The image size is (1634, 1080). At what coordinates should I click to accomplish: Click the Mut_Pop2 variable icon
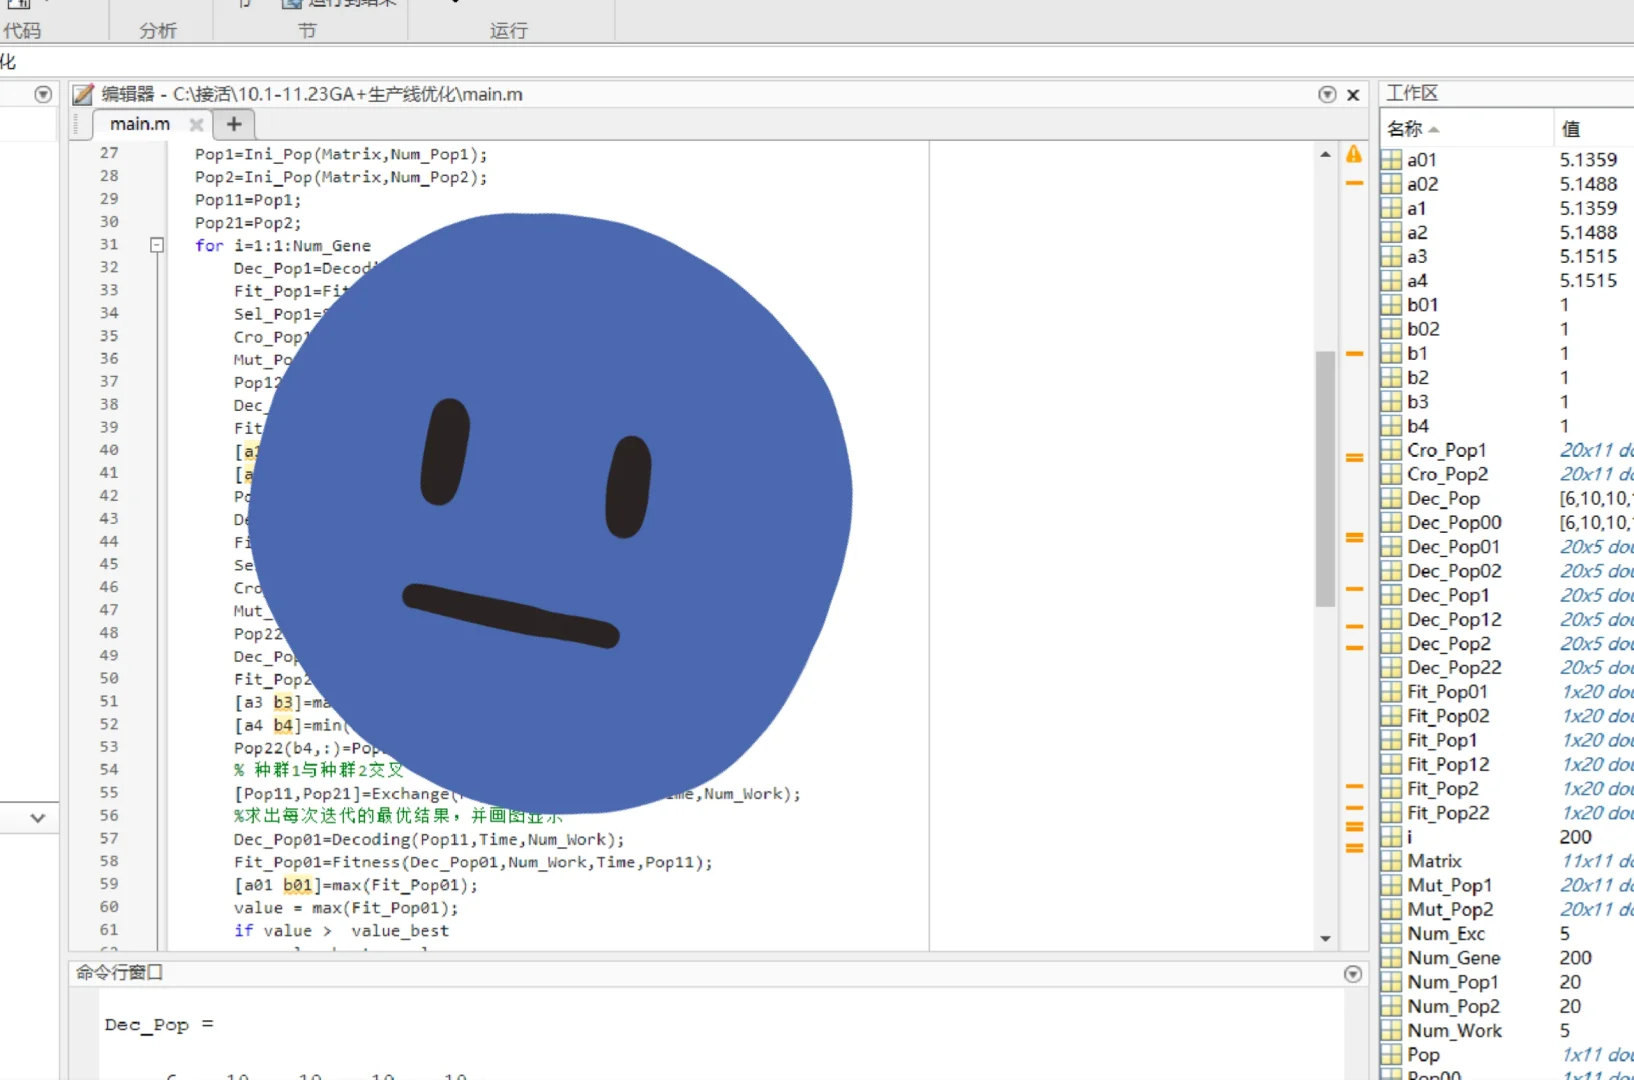1391,909
